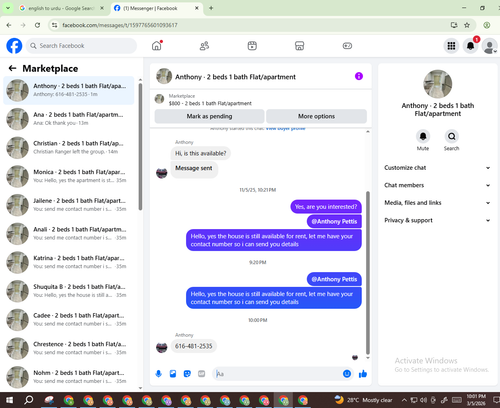500x408 pixels.
Task: Attach a photo with the image icon
Action: pos(173,374)
